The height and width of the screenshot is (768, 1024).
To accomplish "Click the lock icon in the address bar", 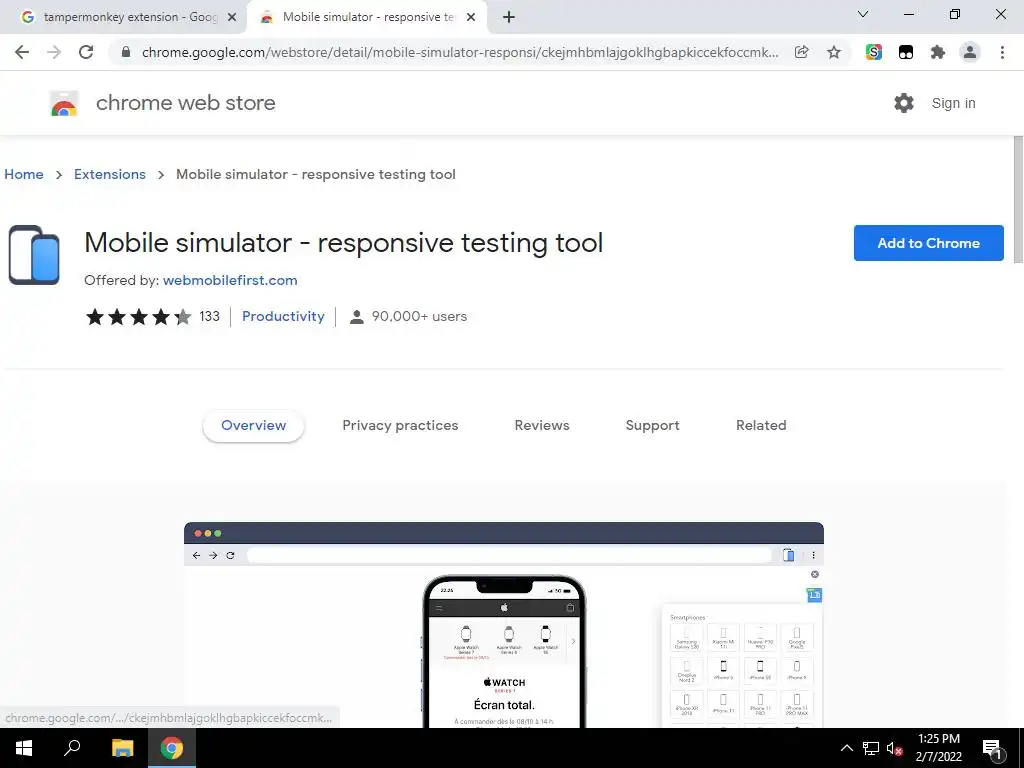I will pos(126,52).
